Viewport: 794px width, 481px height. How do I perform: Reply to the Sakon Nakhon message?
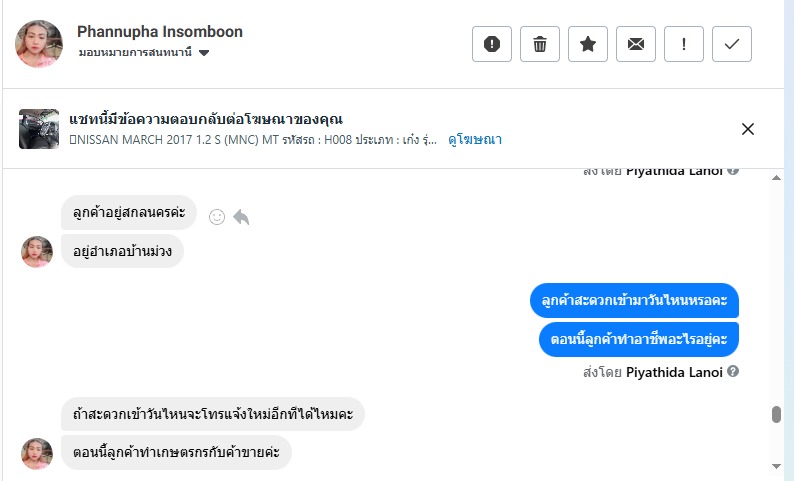[241, 216]
